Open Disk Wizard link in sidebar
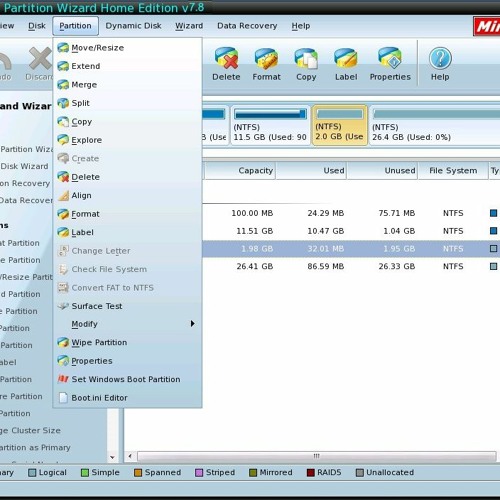500x500 pixels. point(24,166)
